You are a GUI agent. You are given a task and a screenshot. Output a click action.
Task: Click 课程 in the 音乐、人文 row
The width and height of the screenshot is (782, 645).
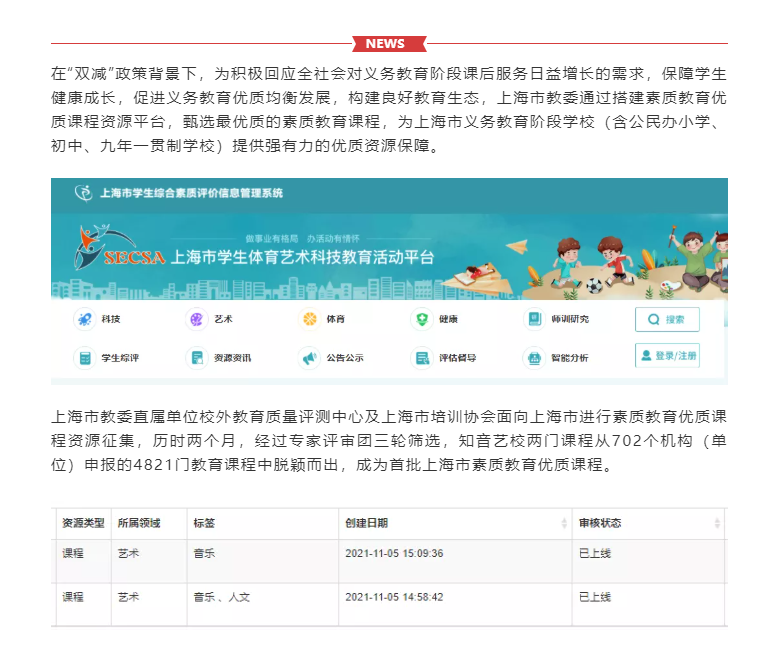point(73,597)
